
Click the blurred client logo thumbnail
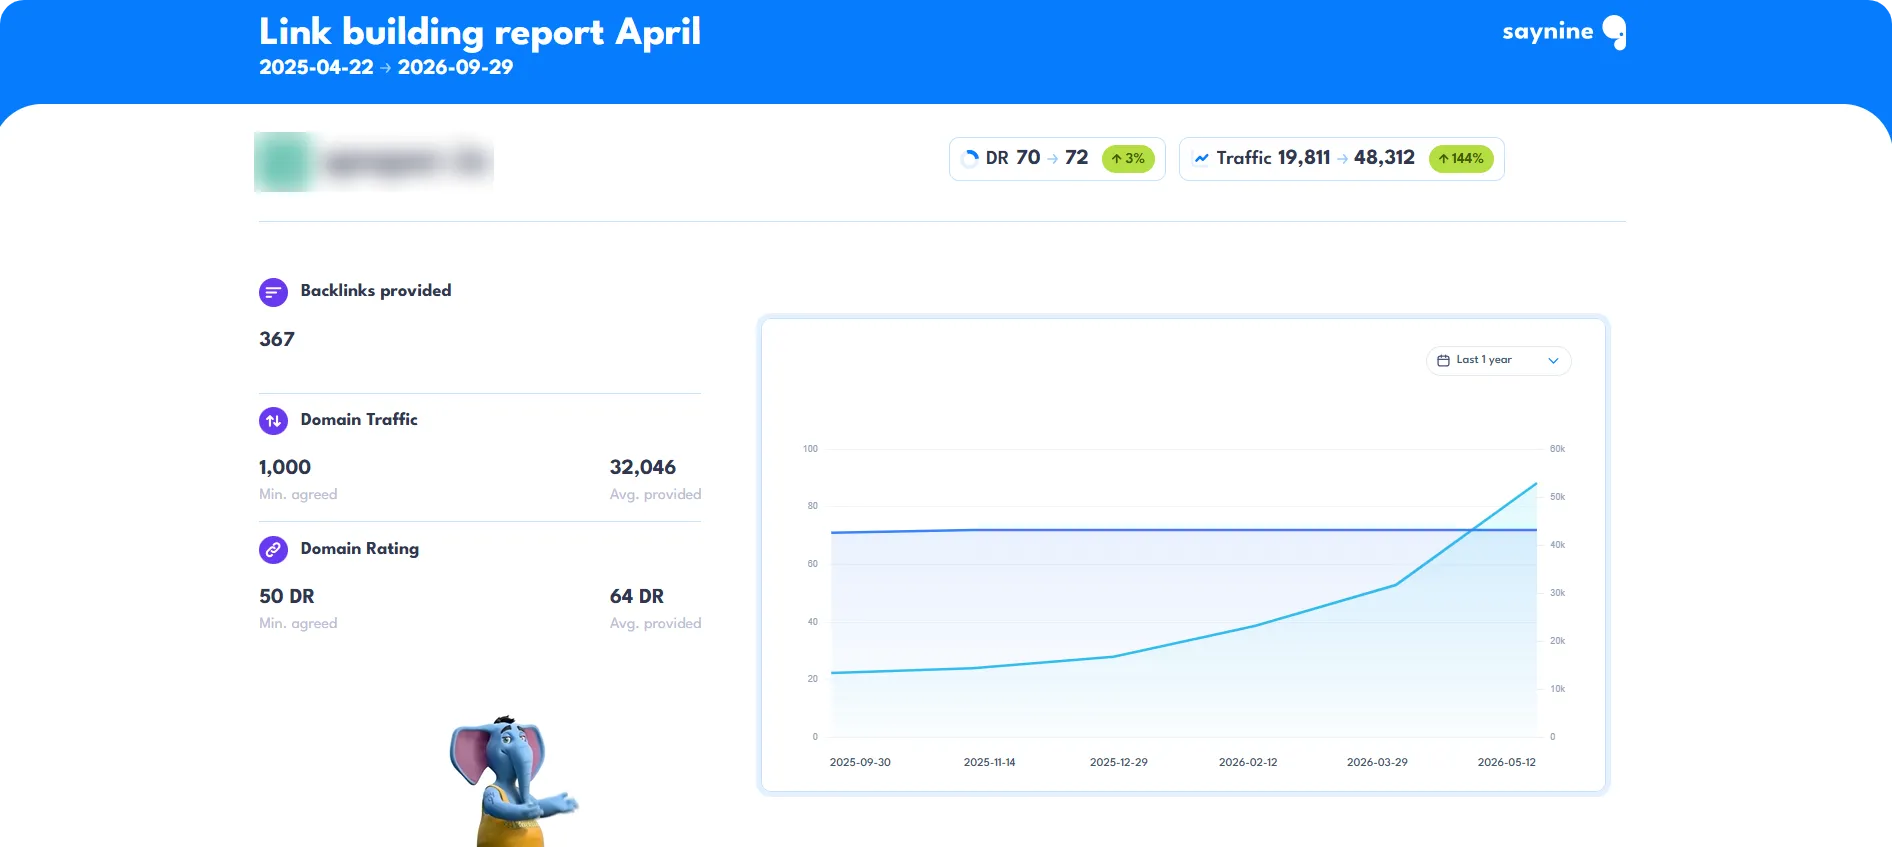click(374, 162)
